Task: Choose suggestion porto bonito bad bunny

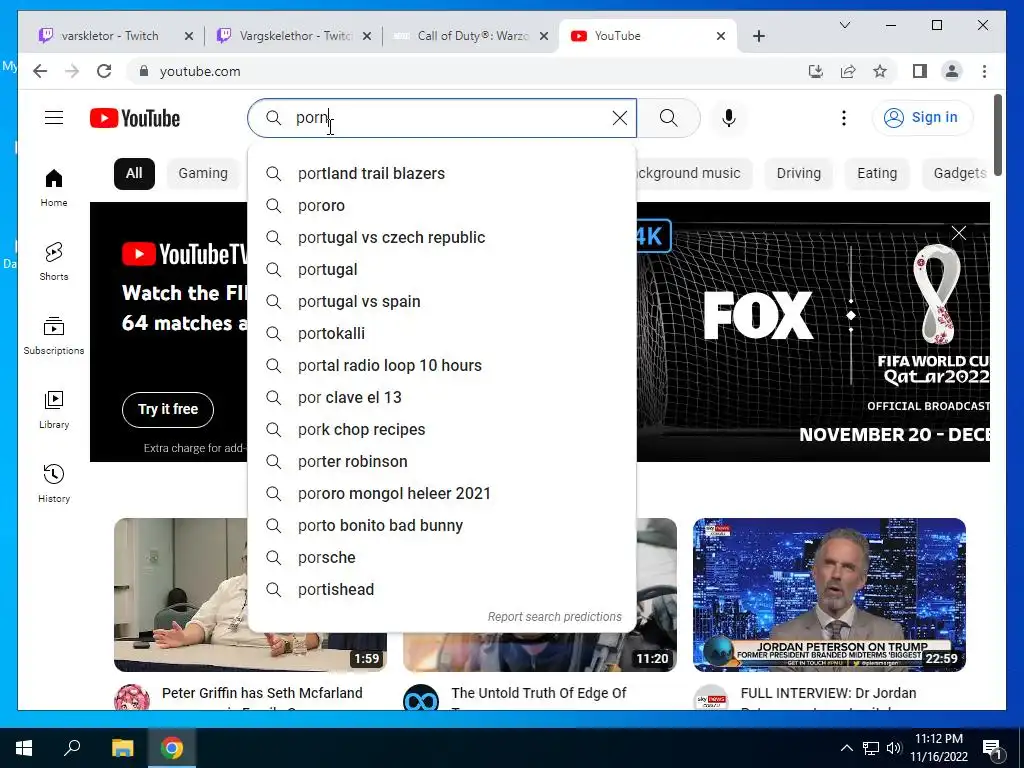Action: coord(442,525)
